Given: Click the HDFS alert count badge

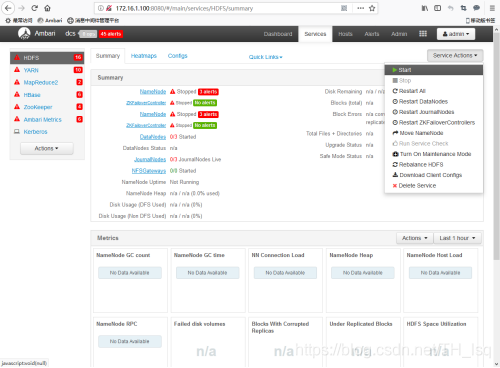Looking at the screenshot, I should tap(78, 57).
